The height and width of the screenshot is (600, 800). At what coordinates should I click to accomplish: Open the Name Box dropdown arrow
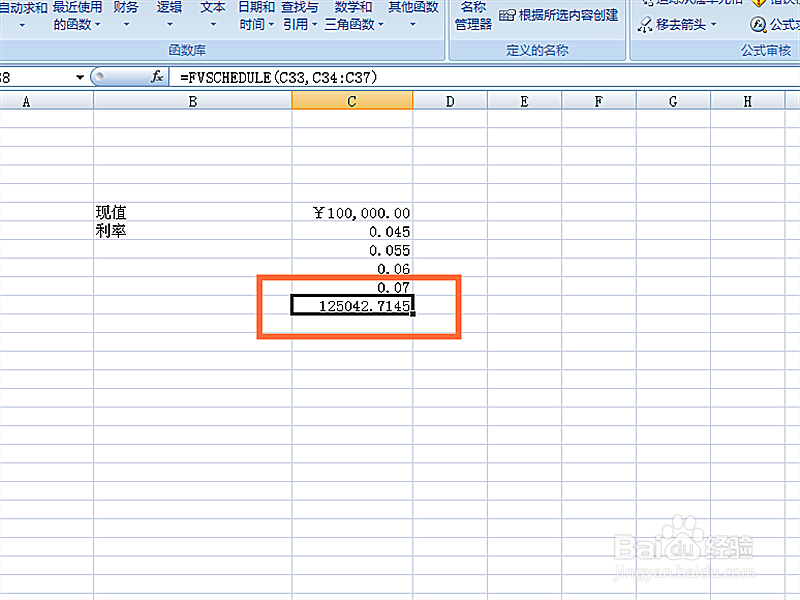[x=80, y=78]
